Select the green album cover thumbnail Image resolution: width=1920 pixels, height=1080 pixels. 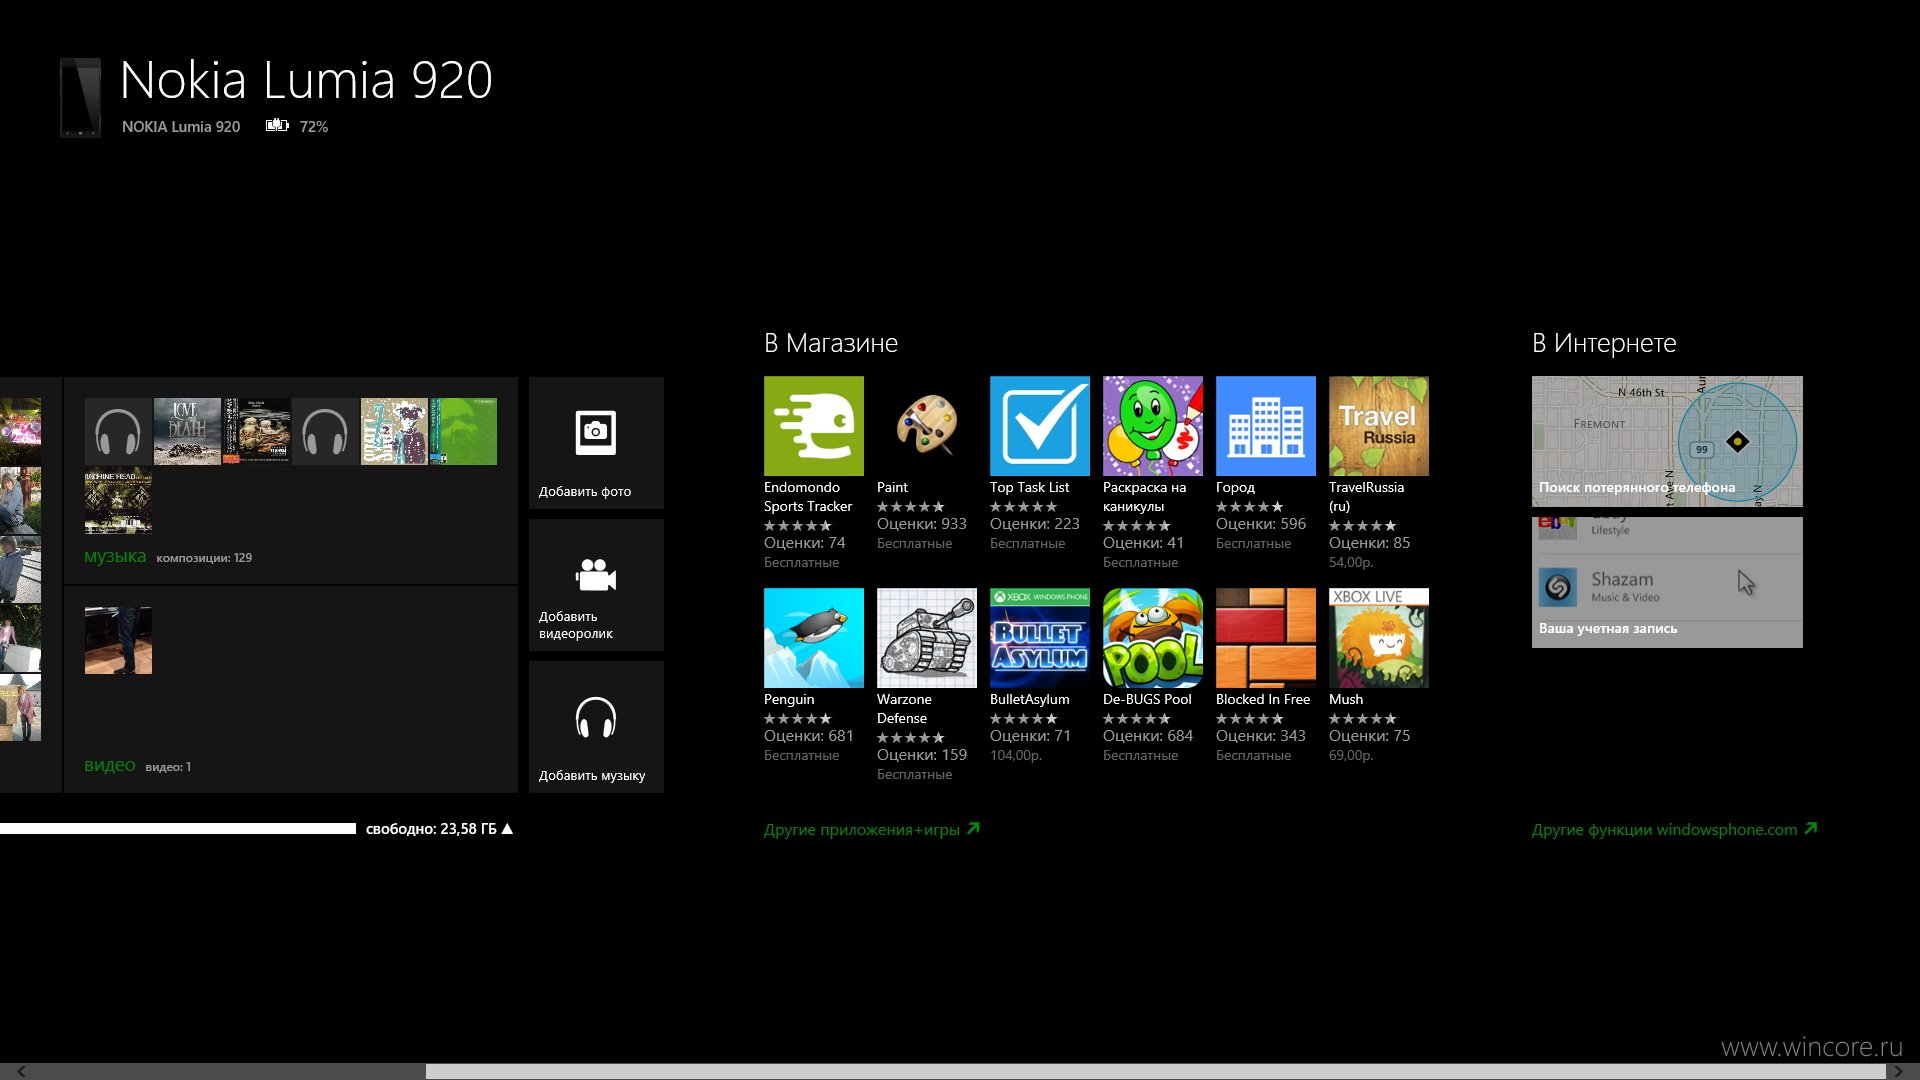coord(463,431)
